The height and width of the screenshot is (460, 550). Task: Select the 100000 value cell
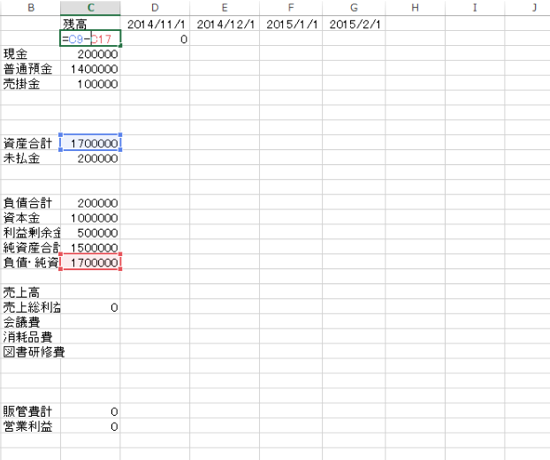tap(90, 84)
